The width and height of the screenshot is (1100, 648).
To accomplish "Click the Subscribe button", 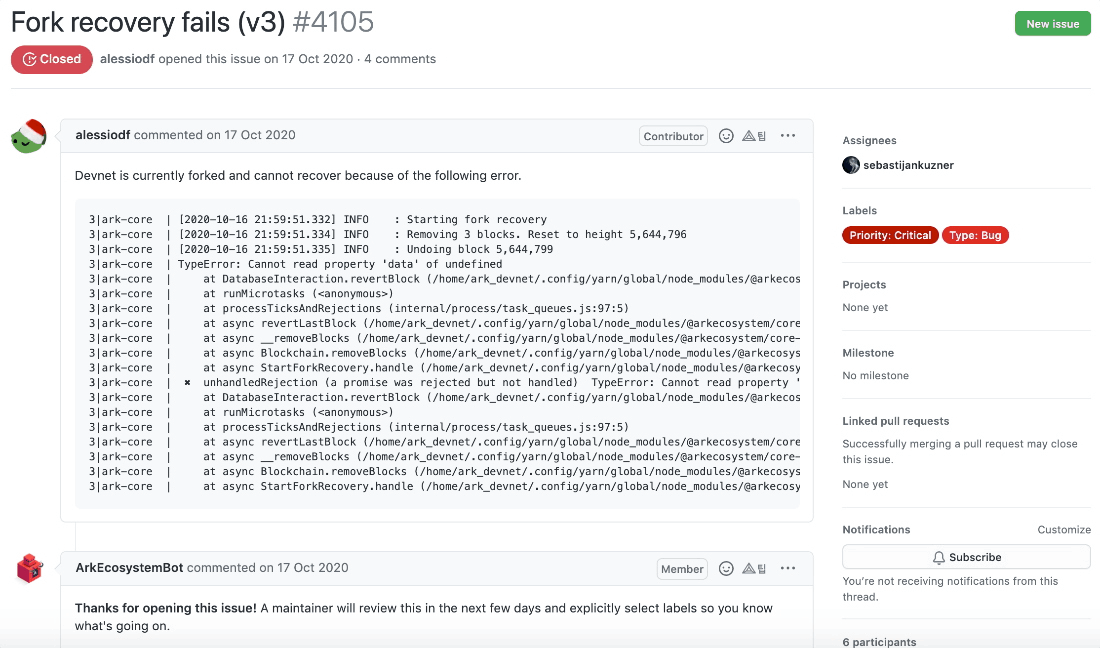I will 967,557.
